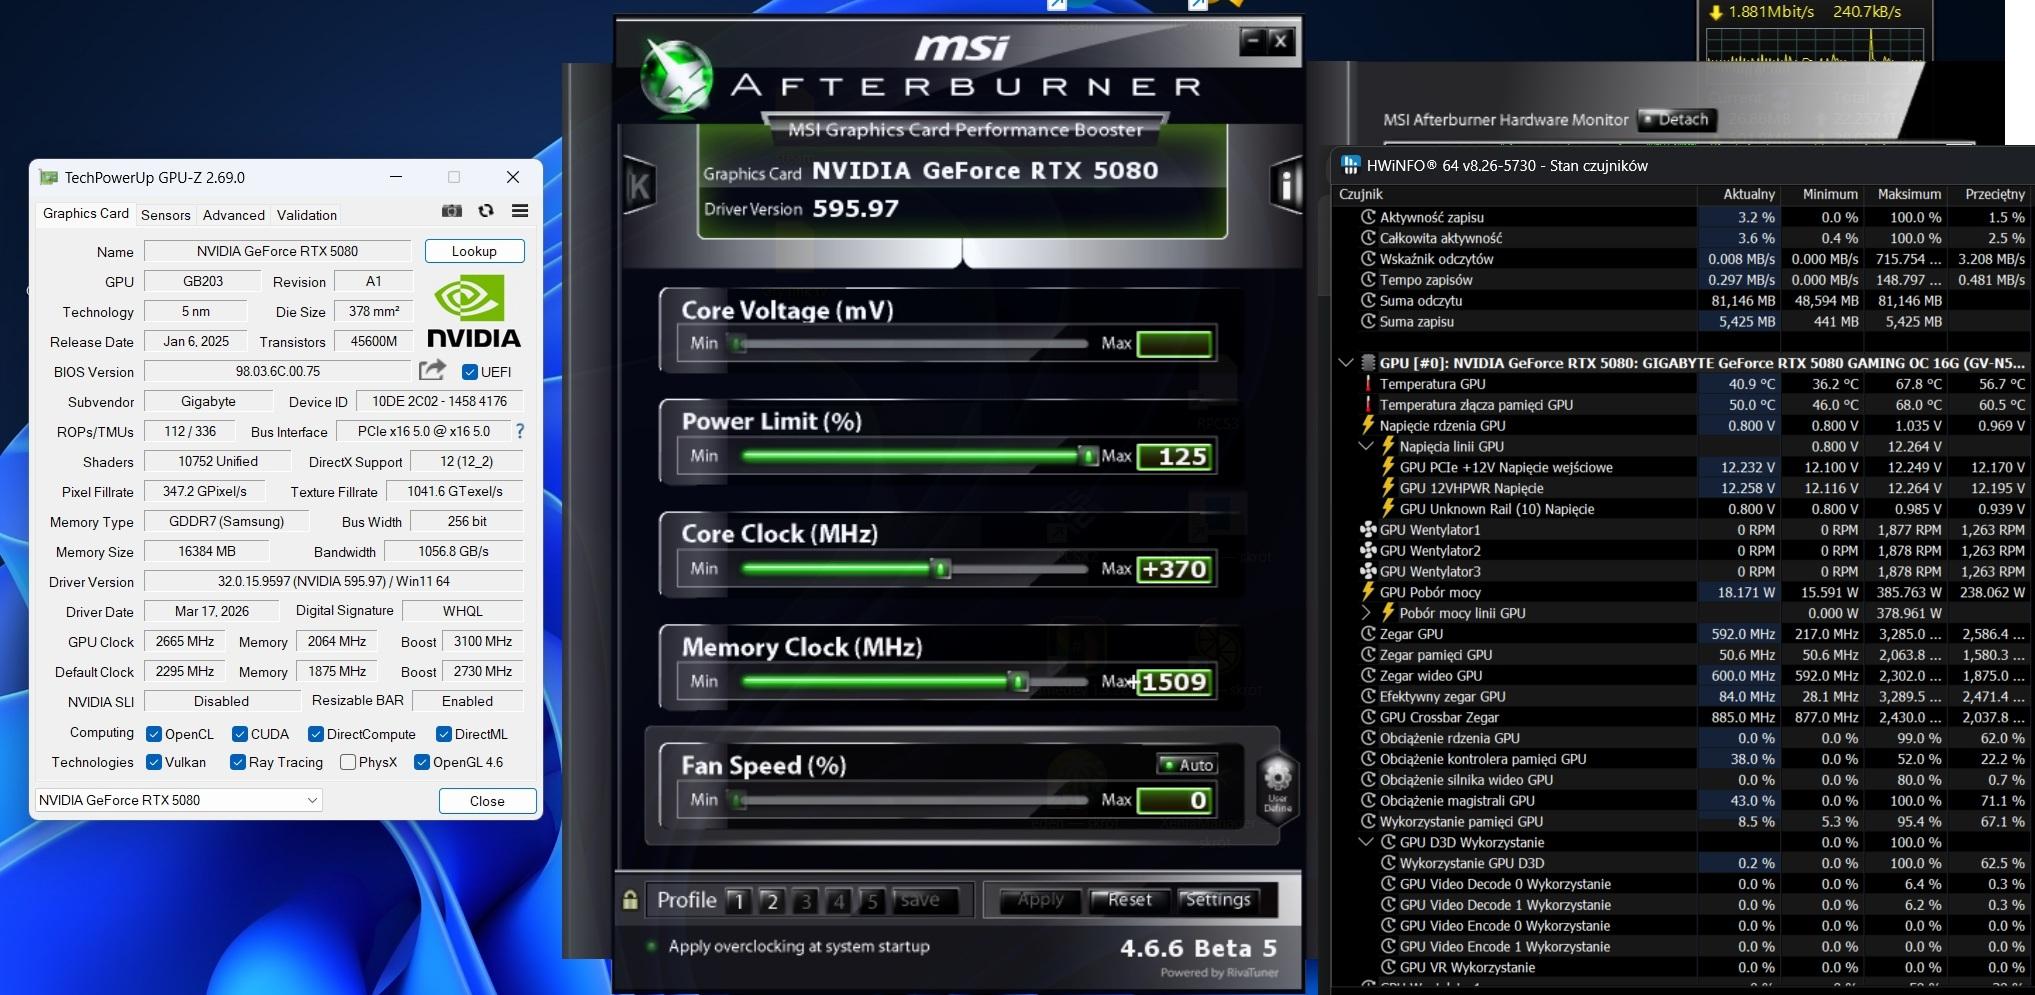Screen dimensions: 2035x995
Task: Toggle Apply overclocking at system startup
Action: point(652,946)
